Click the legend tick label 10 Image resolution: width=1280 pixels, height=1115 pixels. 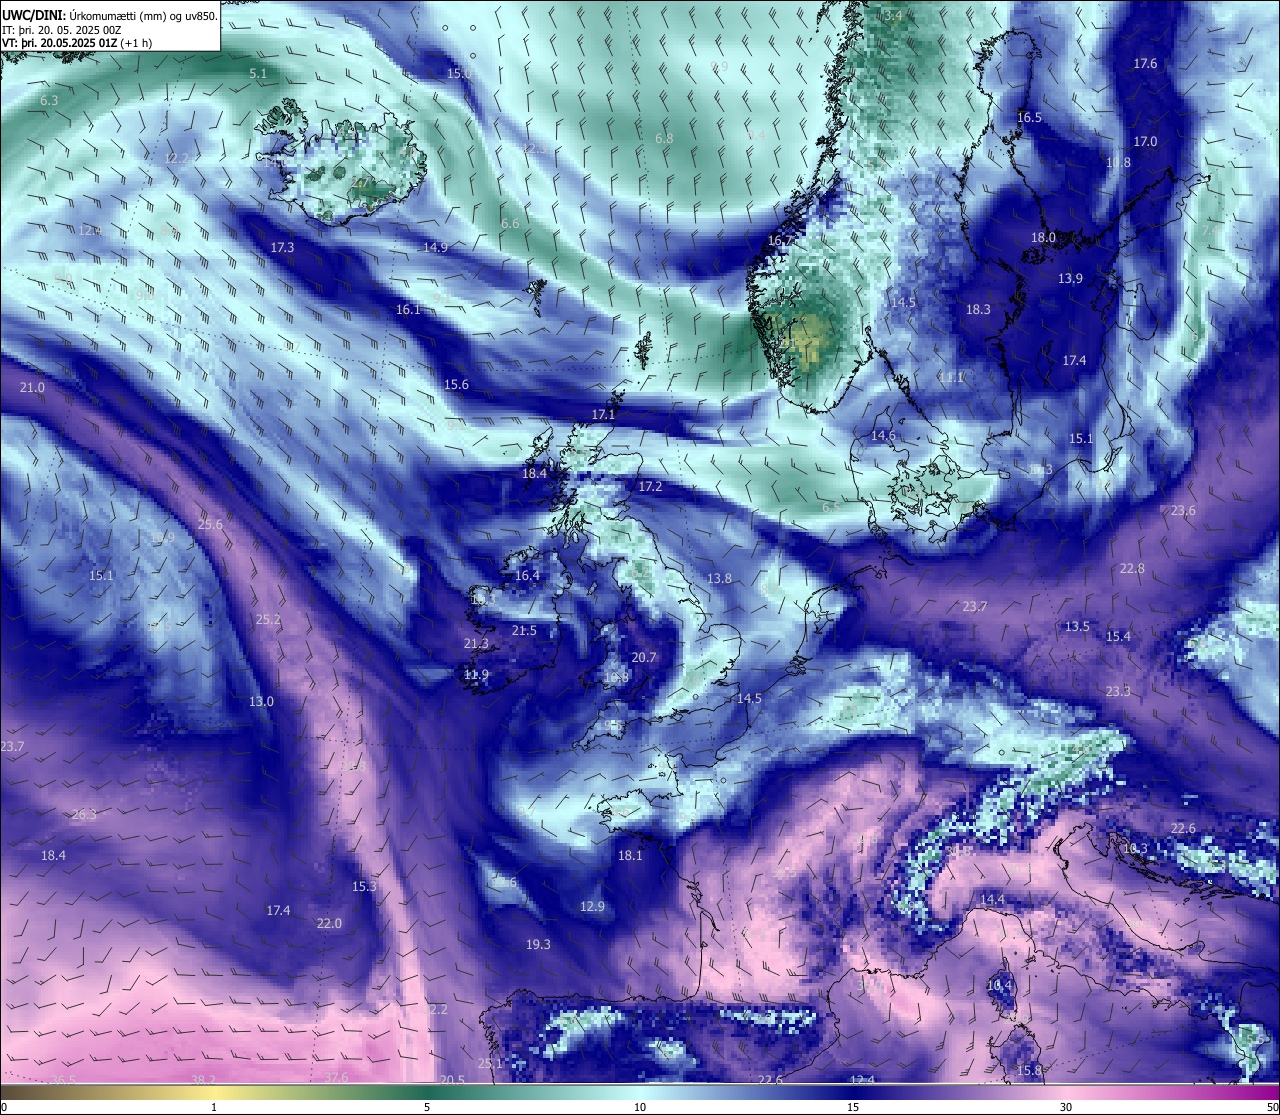(640, 1107)
